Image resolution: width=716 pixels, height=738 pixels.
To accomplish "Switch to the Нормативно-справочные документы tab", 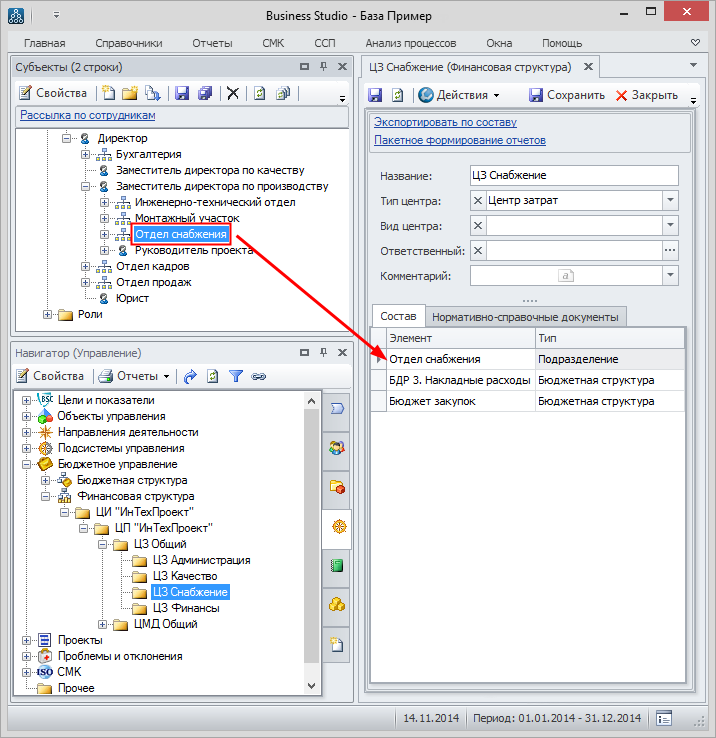I will point(525,317).
